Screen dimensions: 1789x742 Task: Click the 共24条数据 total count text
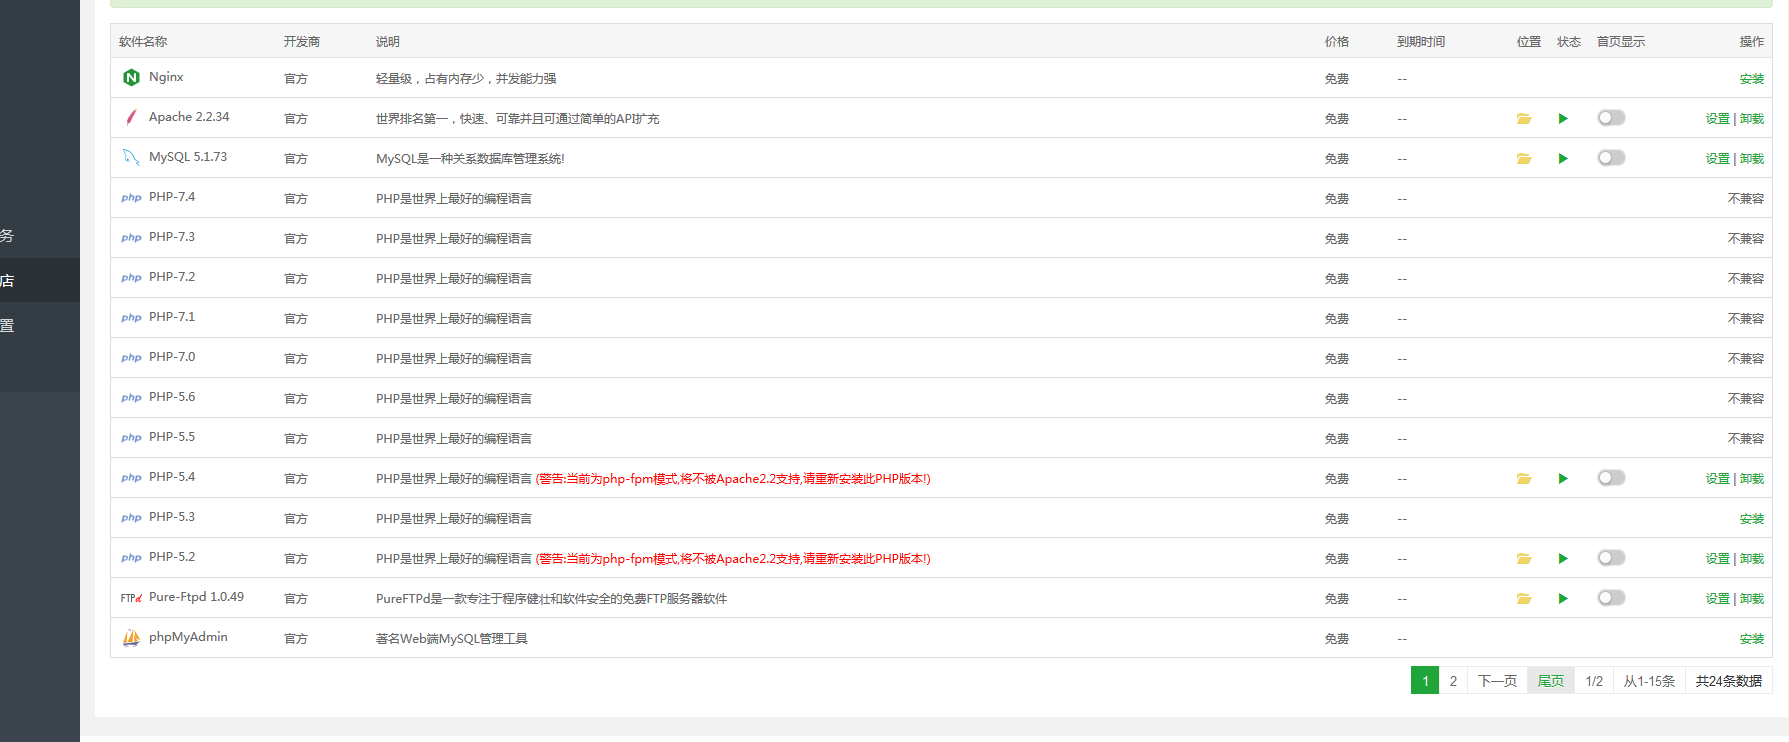[1729, 681]
